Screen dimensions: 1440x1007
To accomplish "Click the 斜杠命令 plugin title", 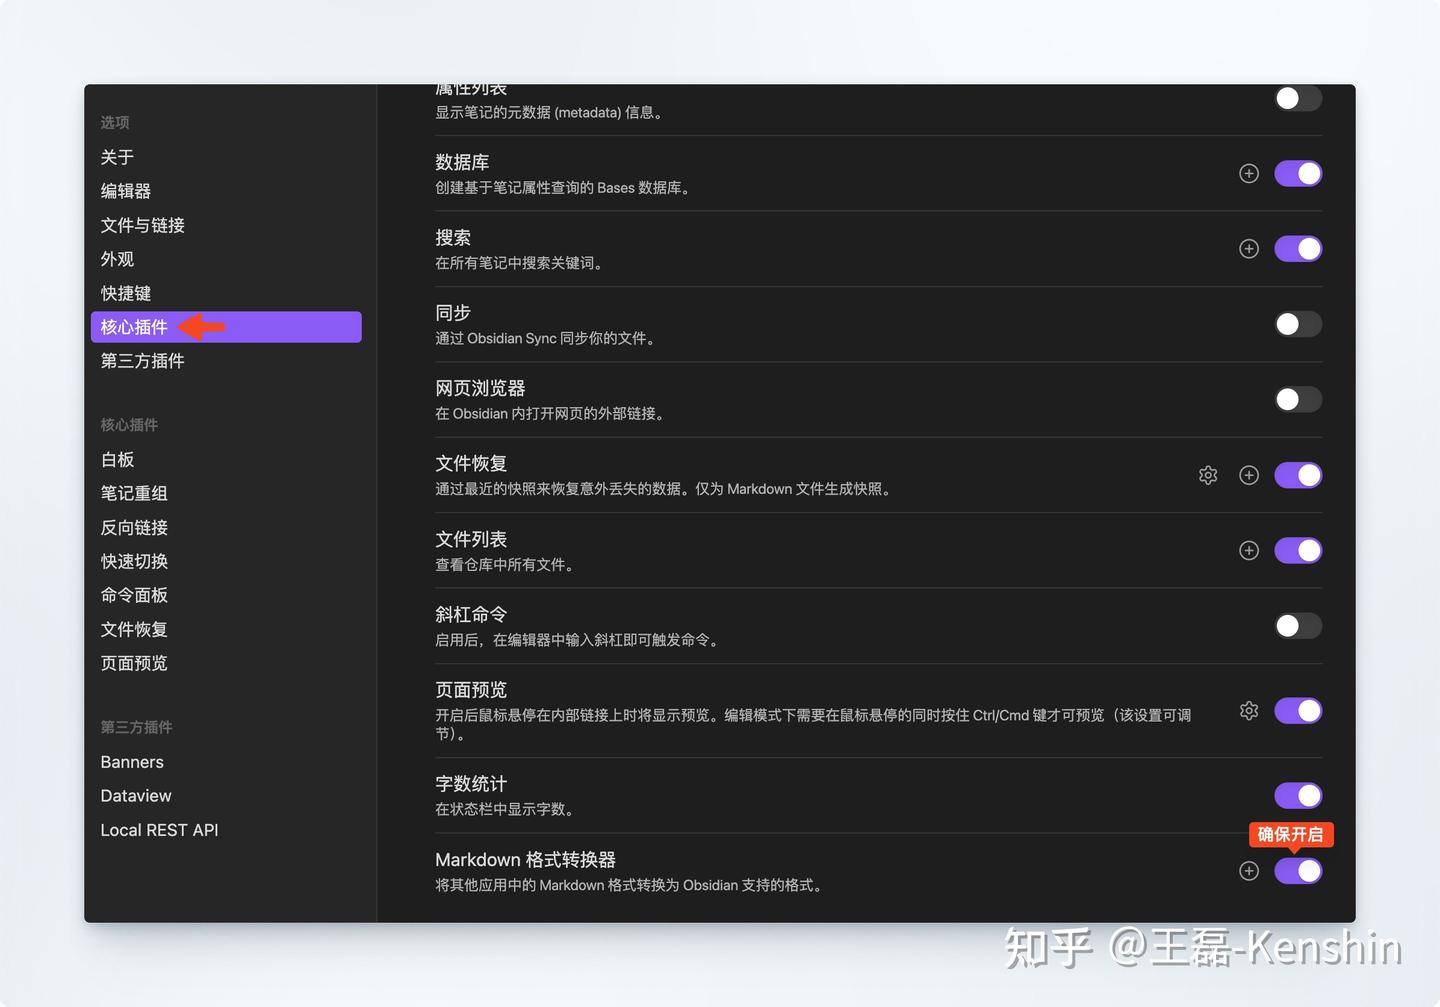I will point(471,615).
